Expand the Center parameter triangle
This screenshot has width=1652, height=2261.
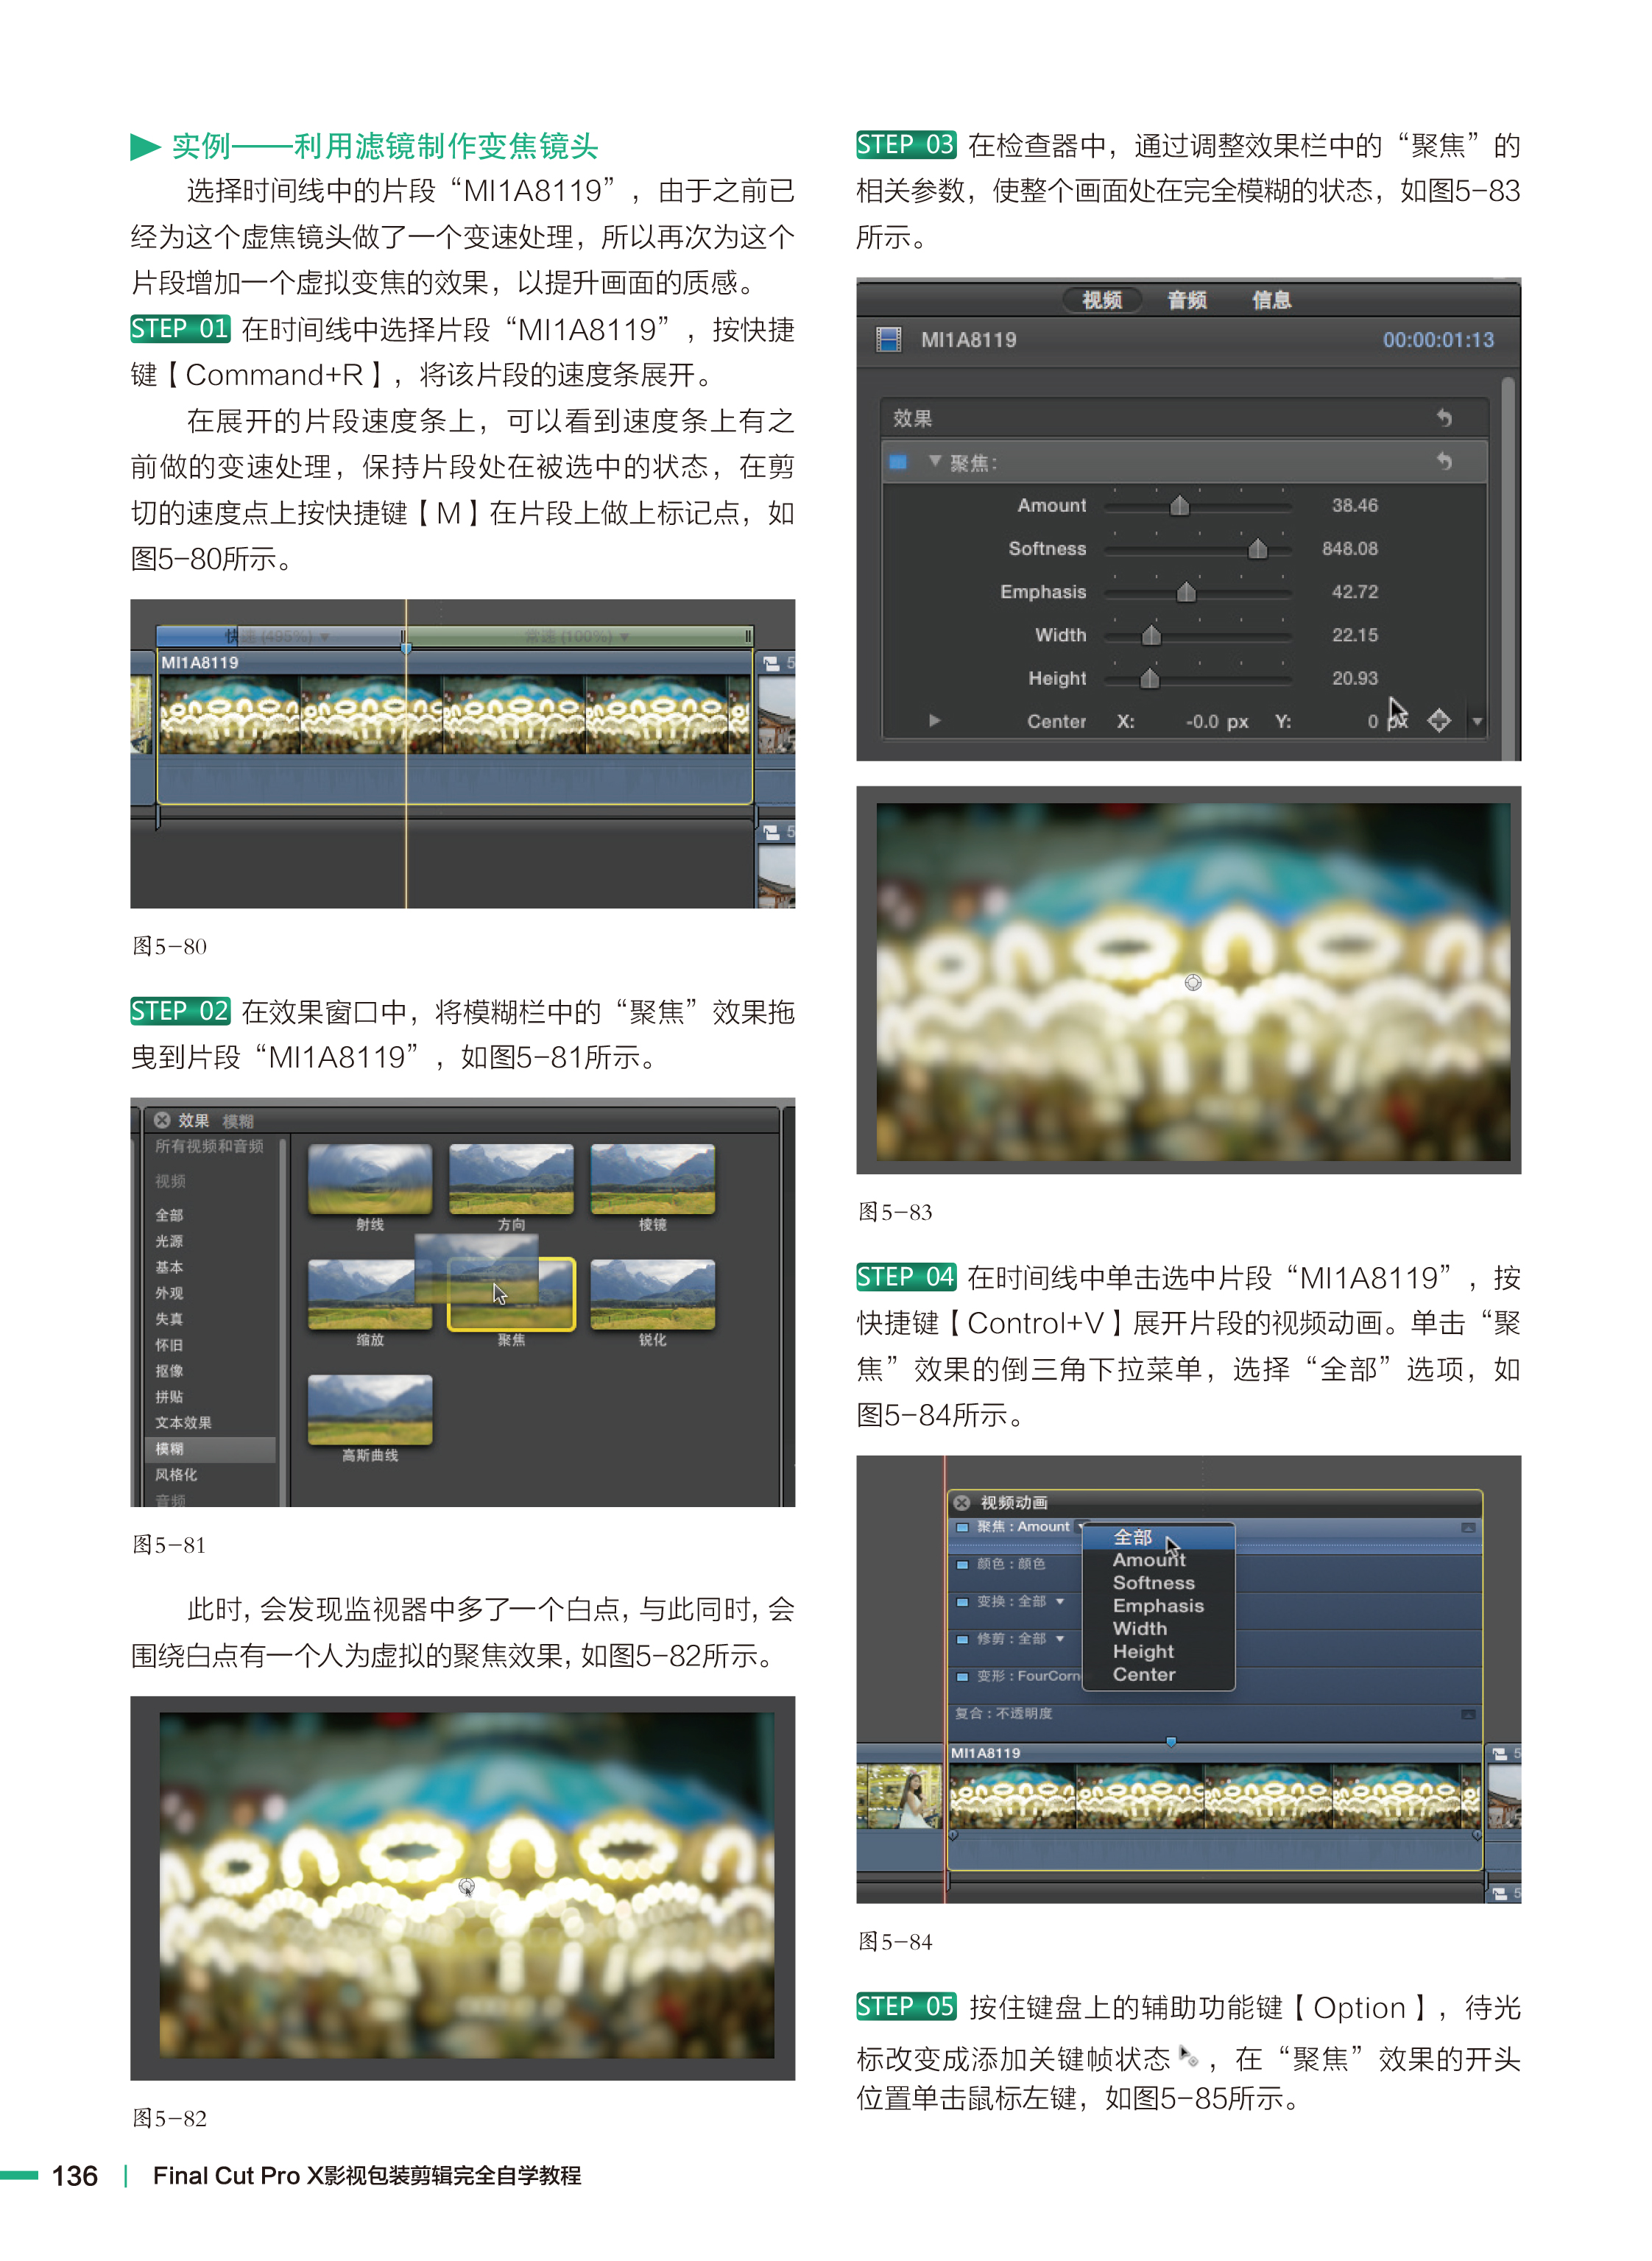tap(934, 720)
